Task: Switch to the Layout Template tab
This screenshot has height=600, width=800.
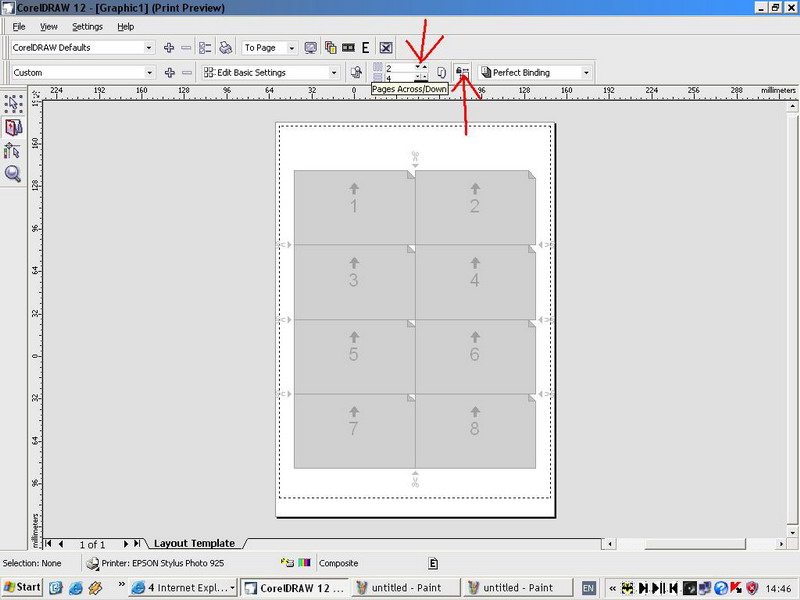Action: pyautogui.click(x=194, y=543)
